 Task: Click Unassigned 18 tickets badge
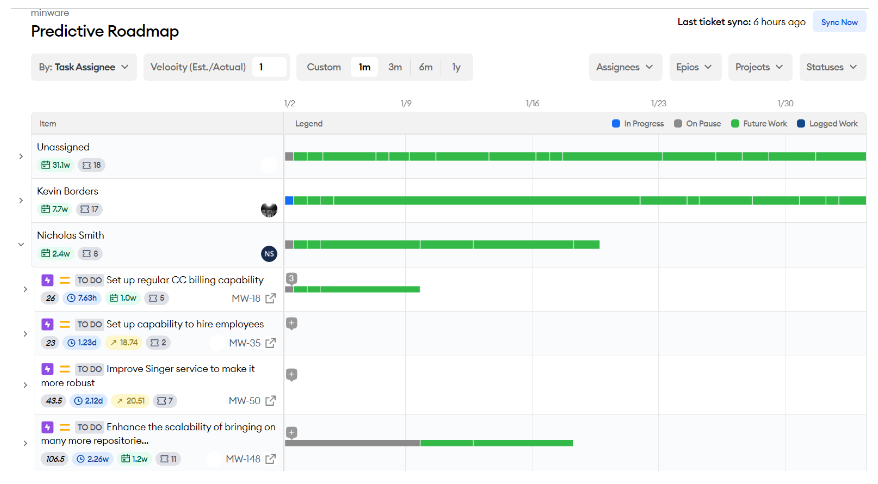point(91,165)
